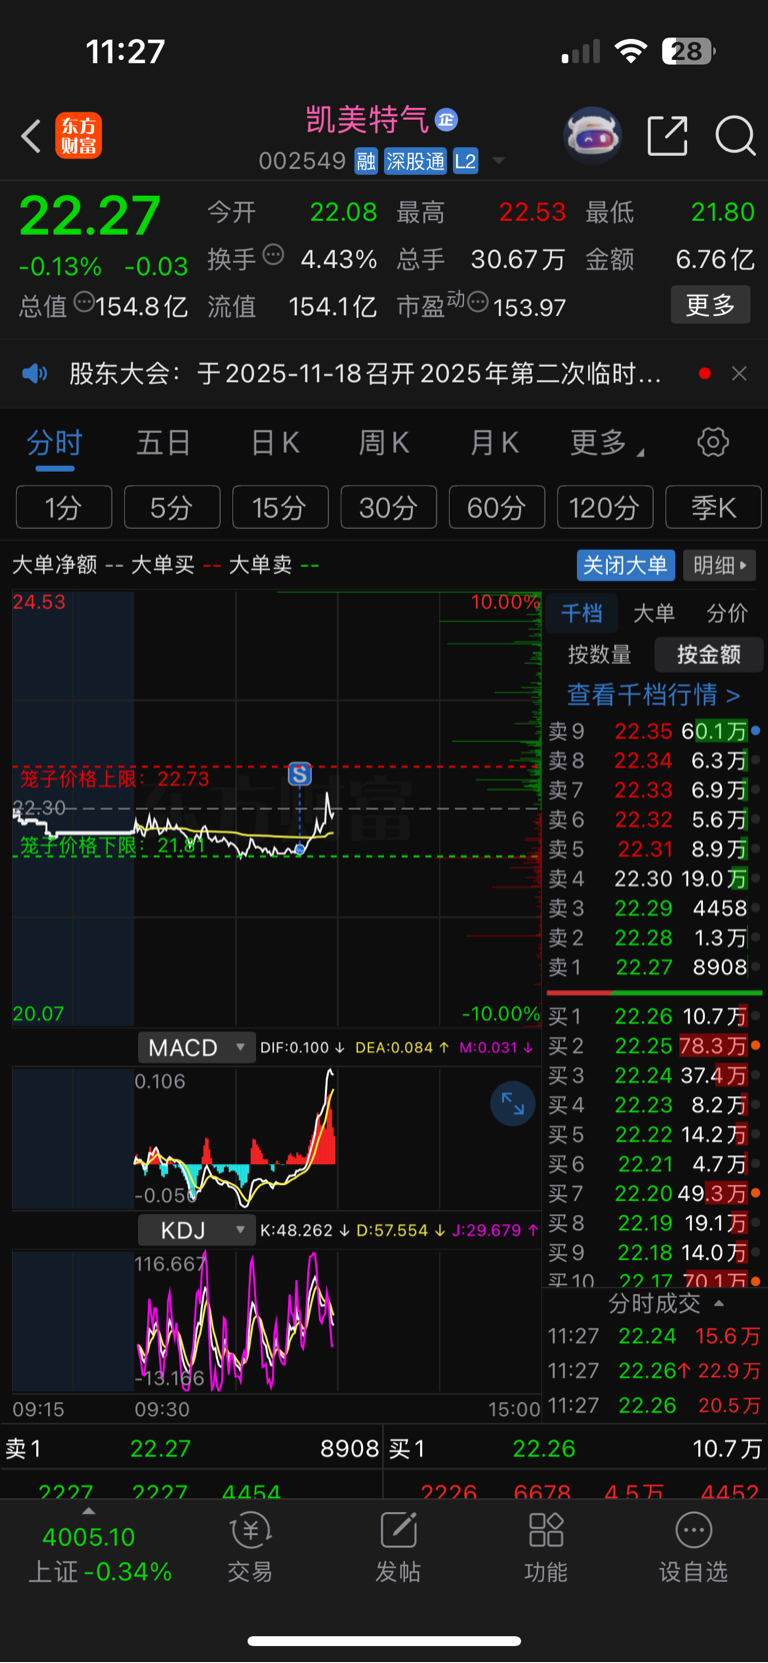Select the 60分 interval
768x1663 pixels.
pos(496,507)
